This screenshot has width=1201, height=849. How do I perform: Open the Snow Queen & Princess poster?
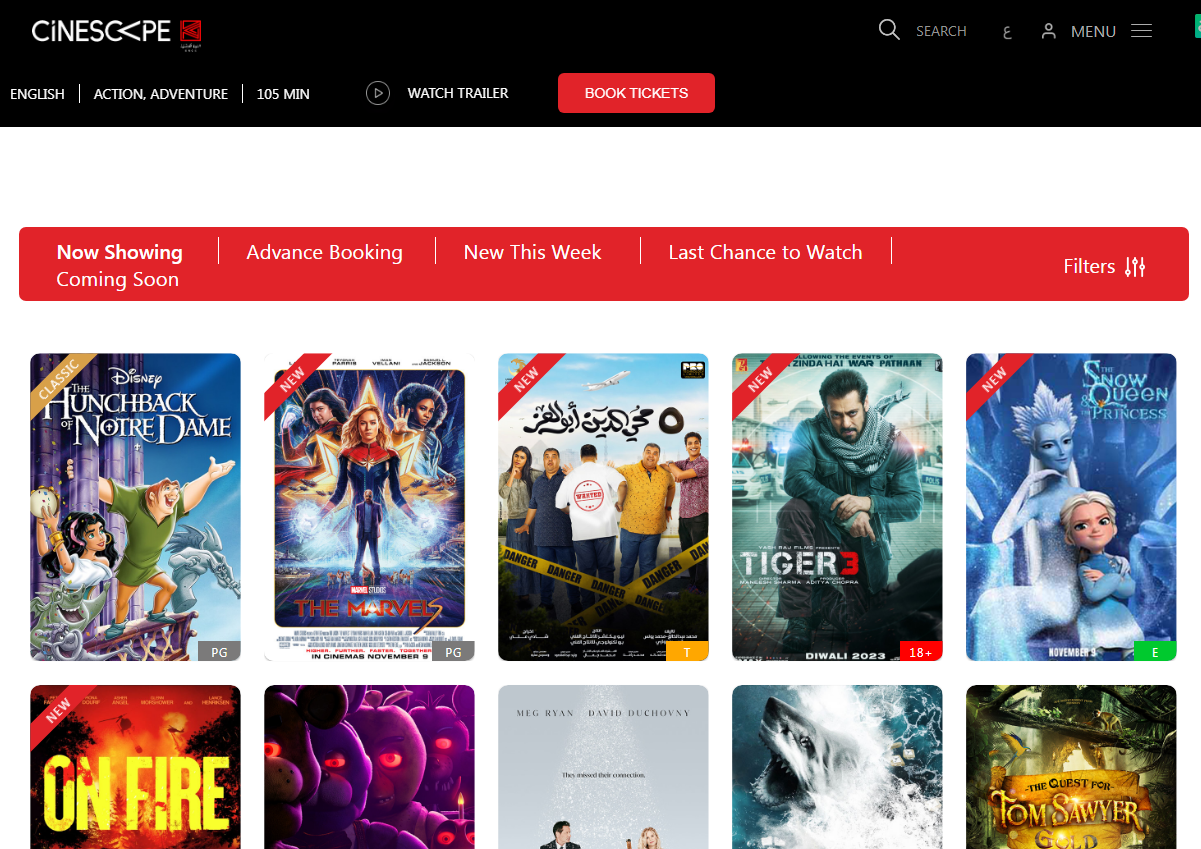click(x=1071, y=507)
